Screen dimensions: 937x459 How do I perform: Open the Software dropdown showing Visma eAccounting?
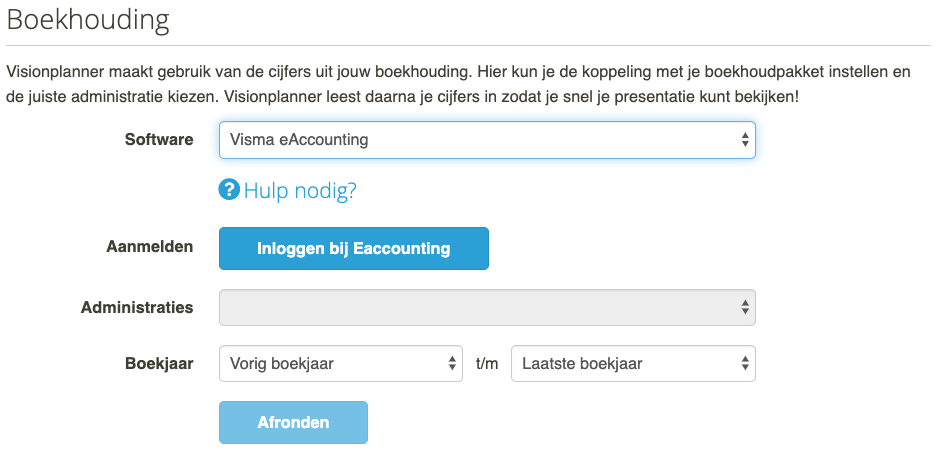point(487,140)
